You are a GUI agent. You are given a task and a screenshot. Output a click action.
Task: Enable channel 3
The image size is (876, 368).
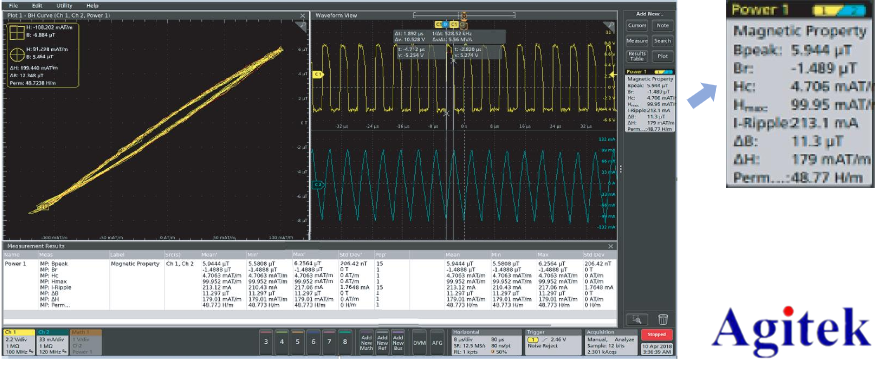click(266, 342)
